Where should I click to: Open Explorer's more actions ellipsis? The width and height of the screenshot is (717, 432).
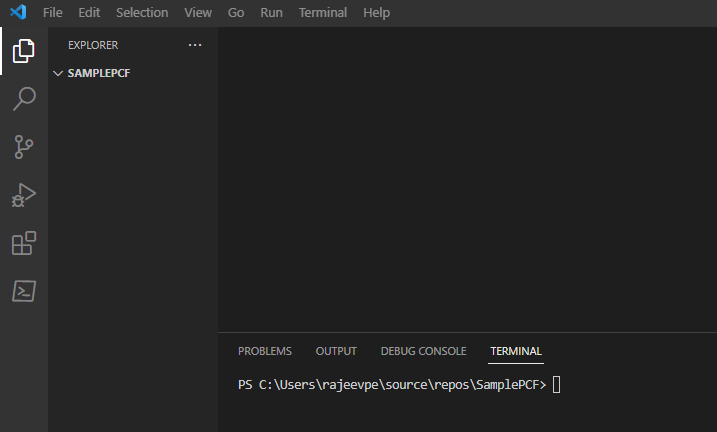tap(195, 45)
